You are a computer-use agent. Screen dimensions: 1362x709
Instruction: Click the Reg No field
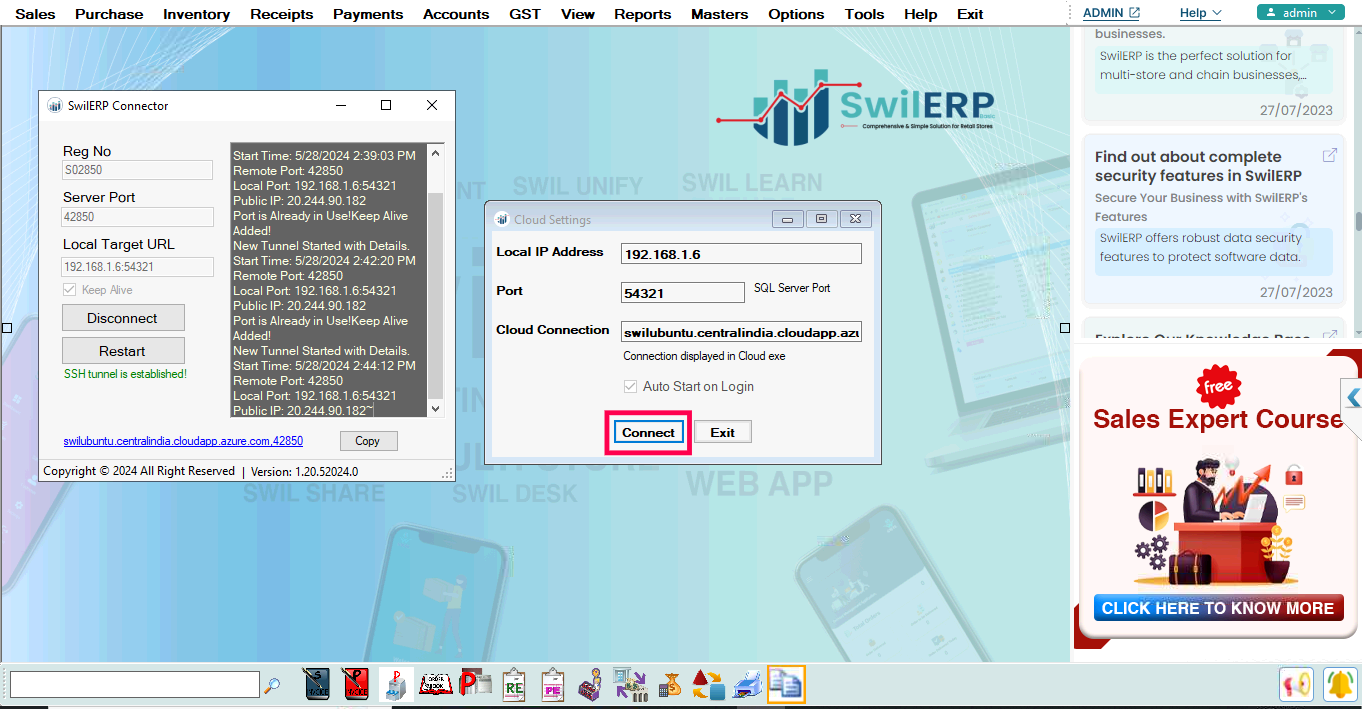click(x=138, y=171)
